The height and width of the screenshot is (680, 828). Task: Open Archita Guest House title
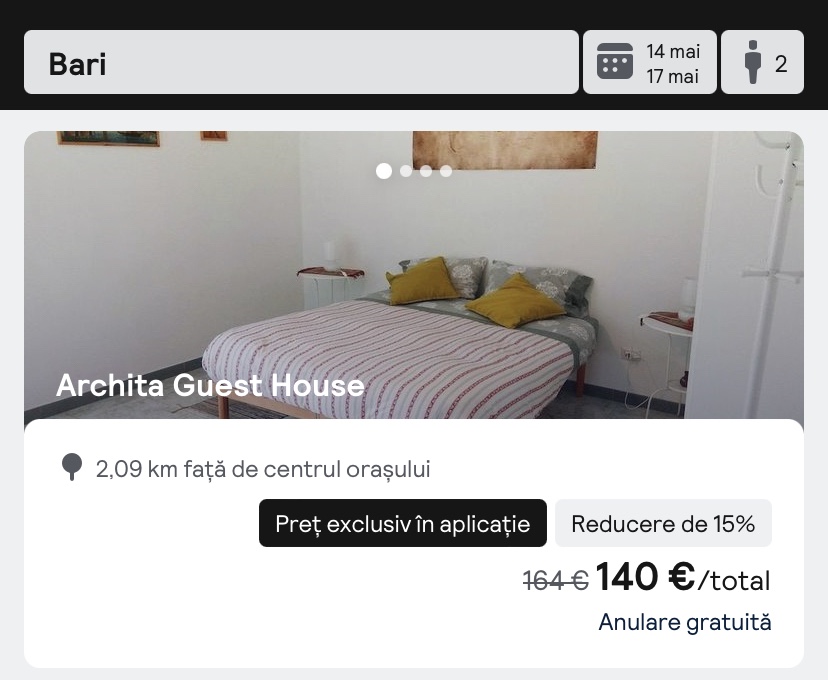coord(210,385)
